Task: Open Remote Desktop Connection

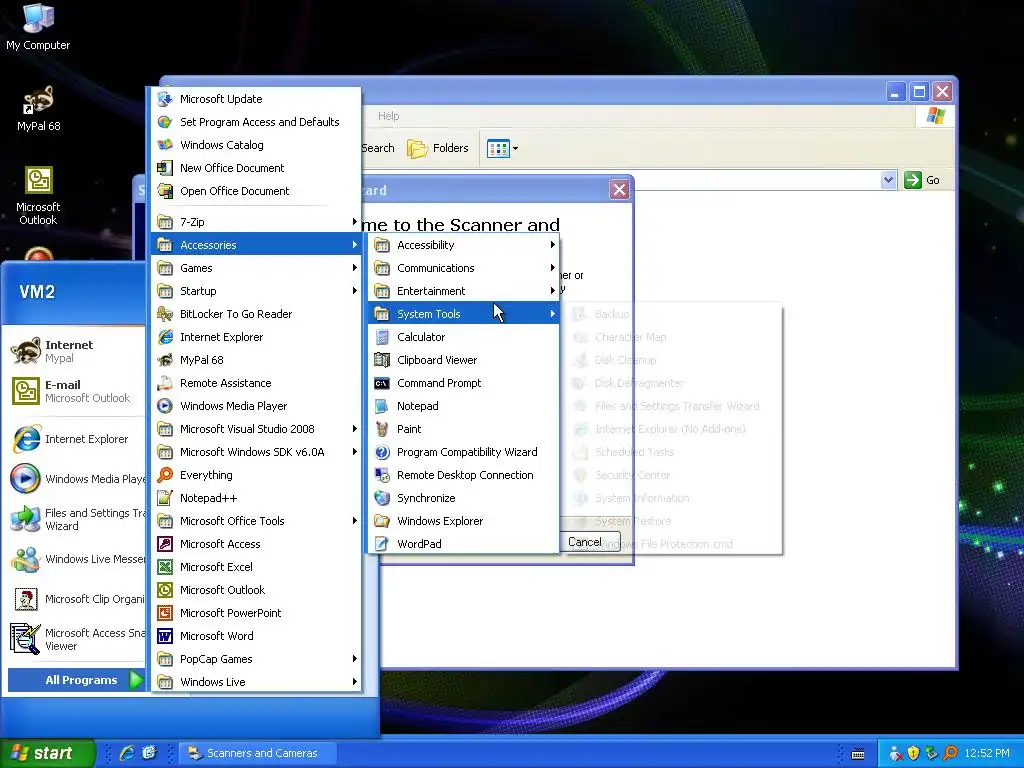Action: pyautogui.click(x=464, y=475)
